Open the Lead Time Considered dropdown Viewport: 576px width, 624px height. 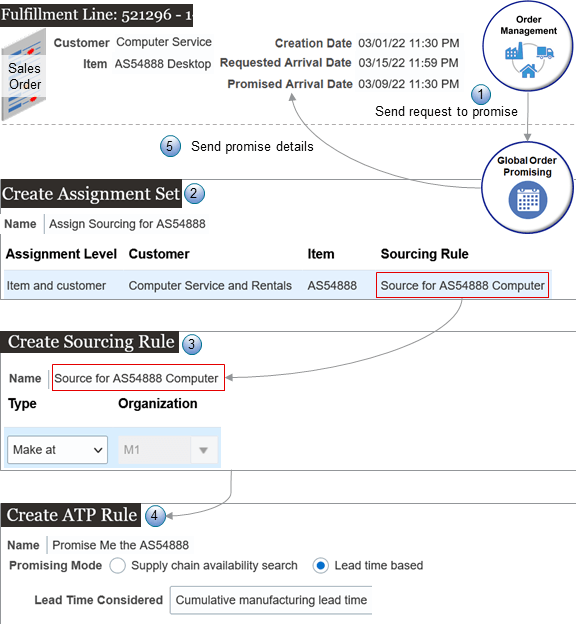(x=271, y=600)
